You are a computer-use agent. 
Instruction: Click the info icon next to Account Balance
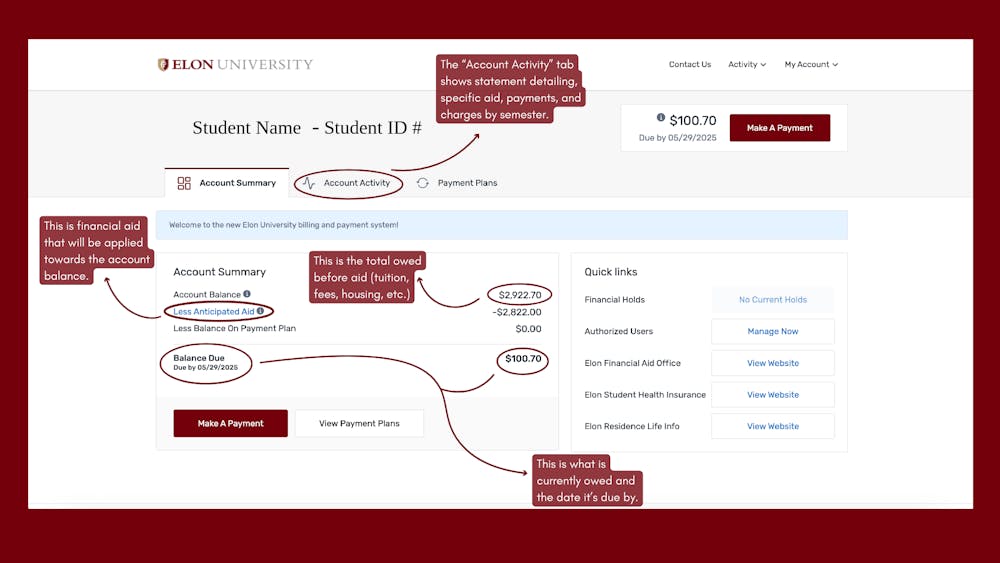point(247,295)
